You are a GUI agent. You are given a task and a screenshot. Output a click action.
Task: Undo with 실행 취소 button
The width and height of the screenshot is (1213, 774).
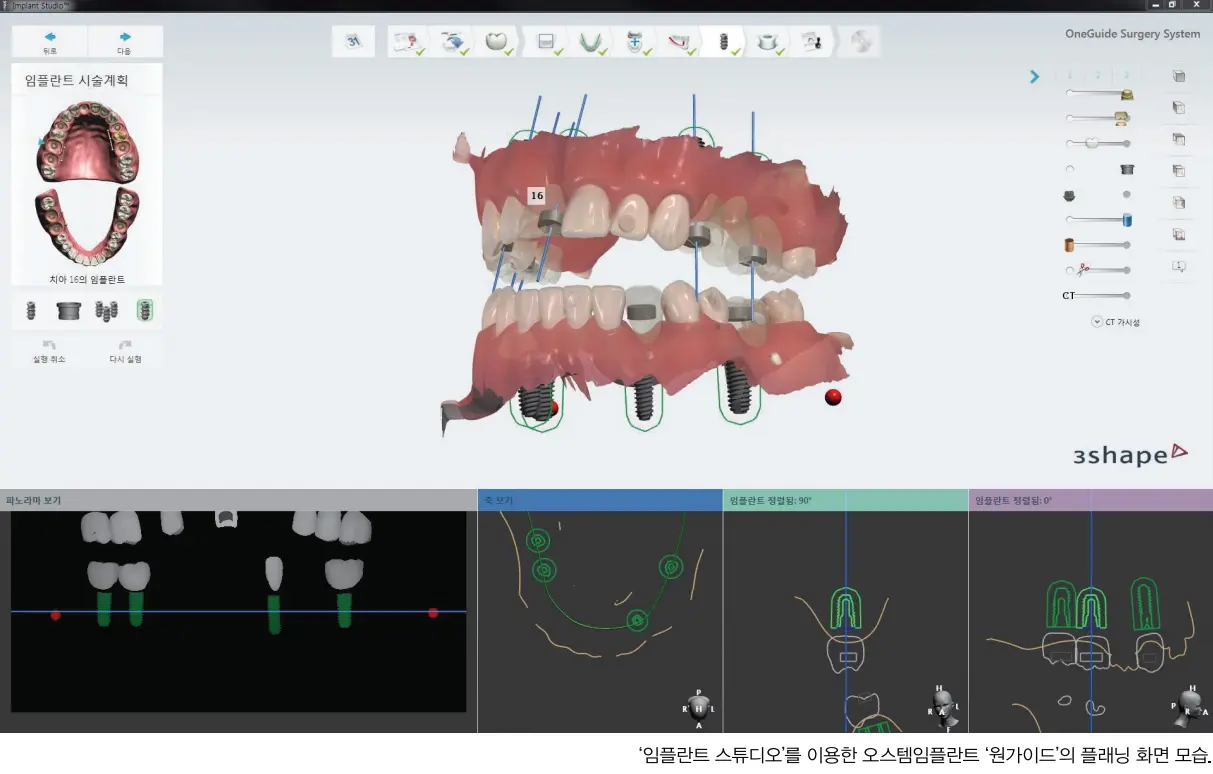(49, 351)
